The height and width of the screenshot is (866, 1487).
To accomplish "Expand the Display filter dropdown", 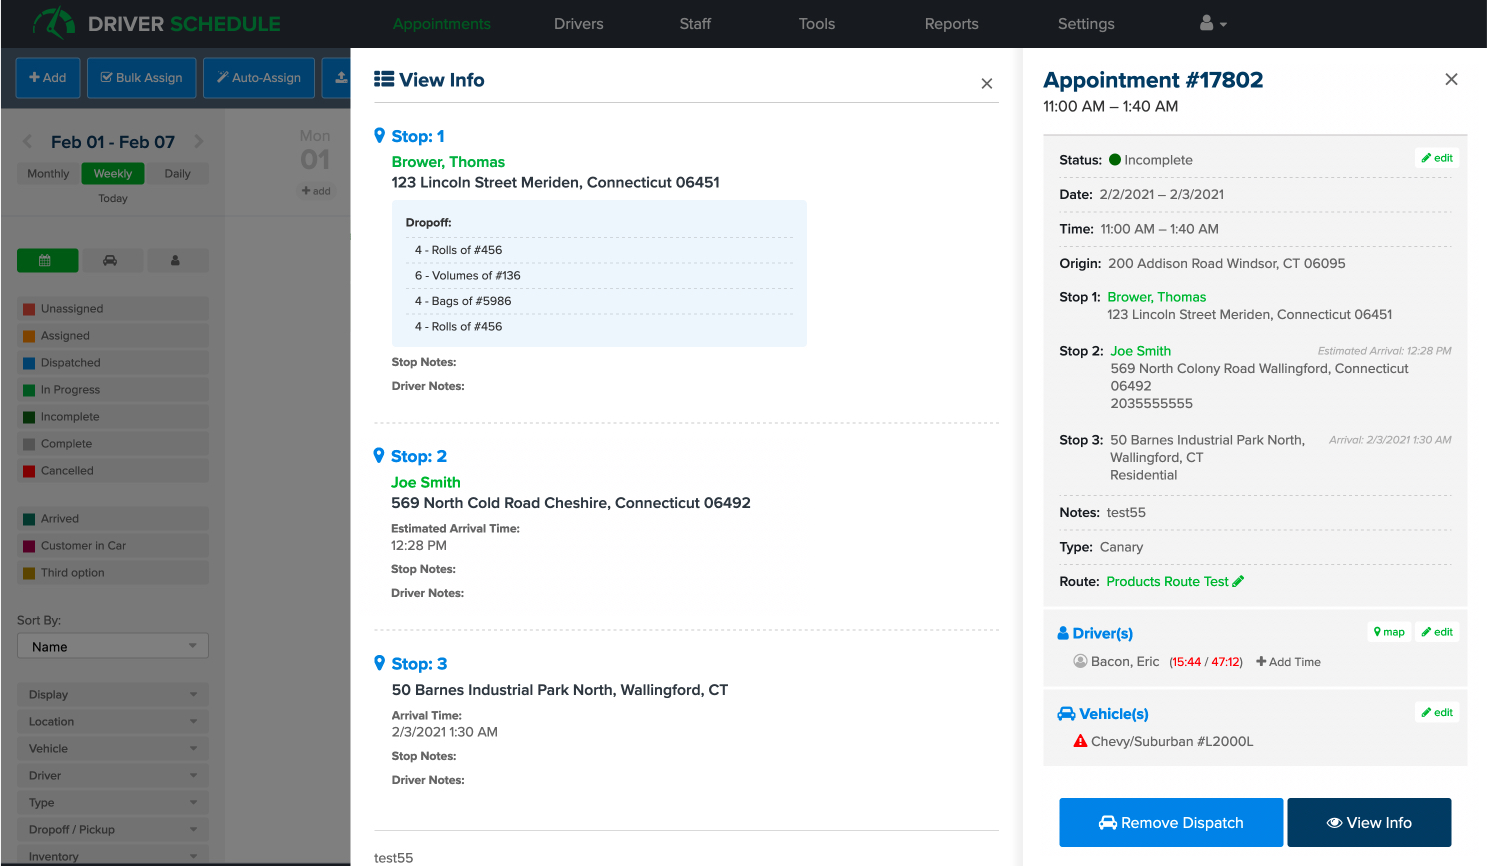I will coord(113,695).
